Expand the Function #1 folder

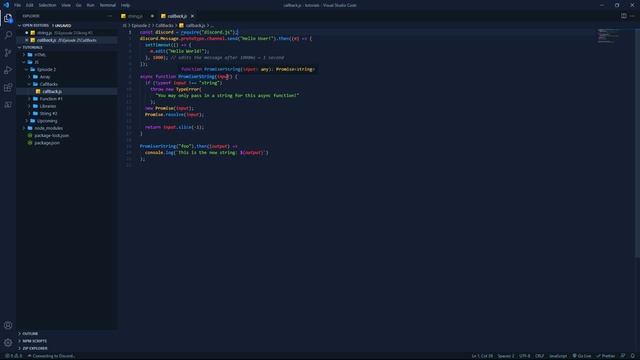[x=67, y=99]
